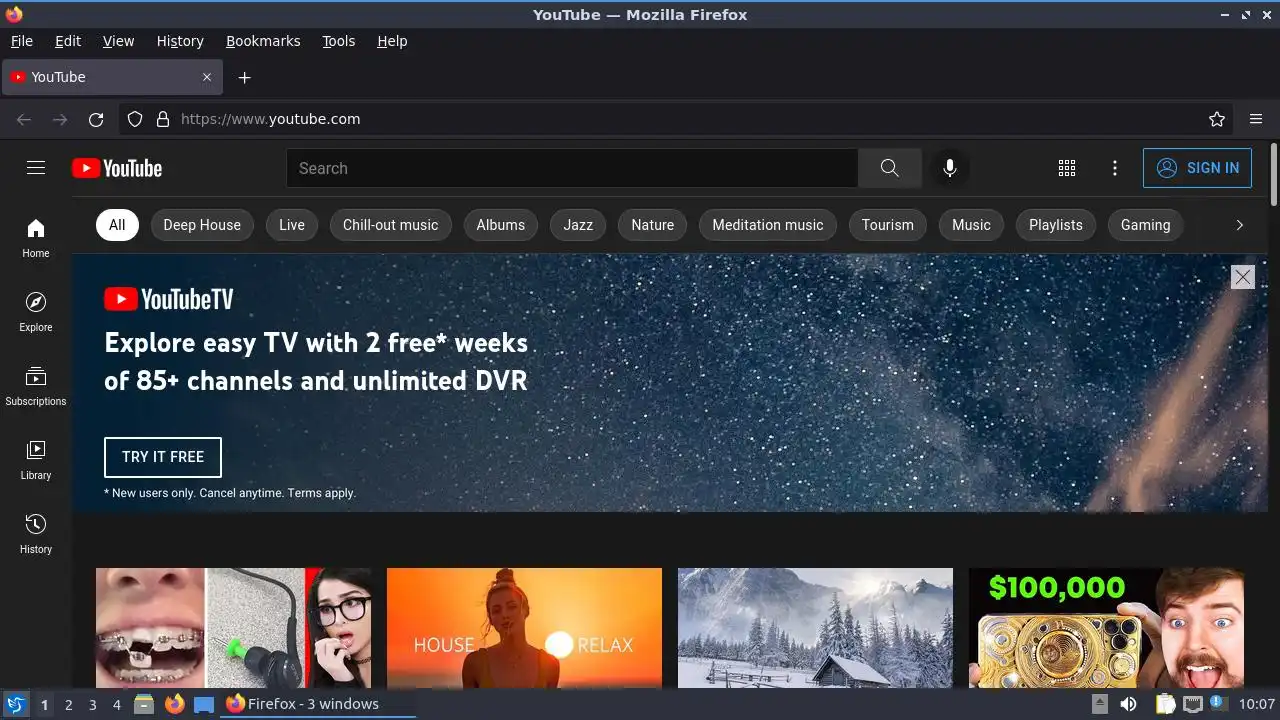
Task: Click the Firefox forward arrow
Action: click(x=60, y=119)
